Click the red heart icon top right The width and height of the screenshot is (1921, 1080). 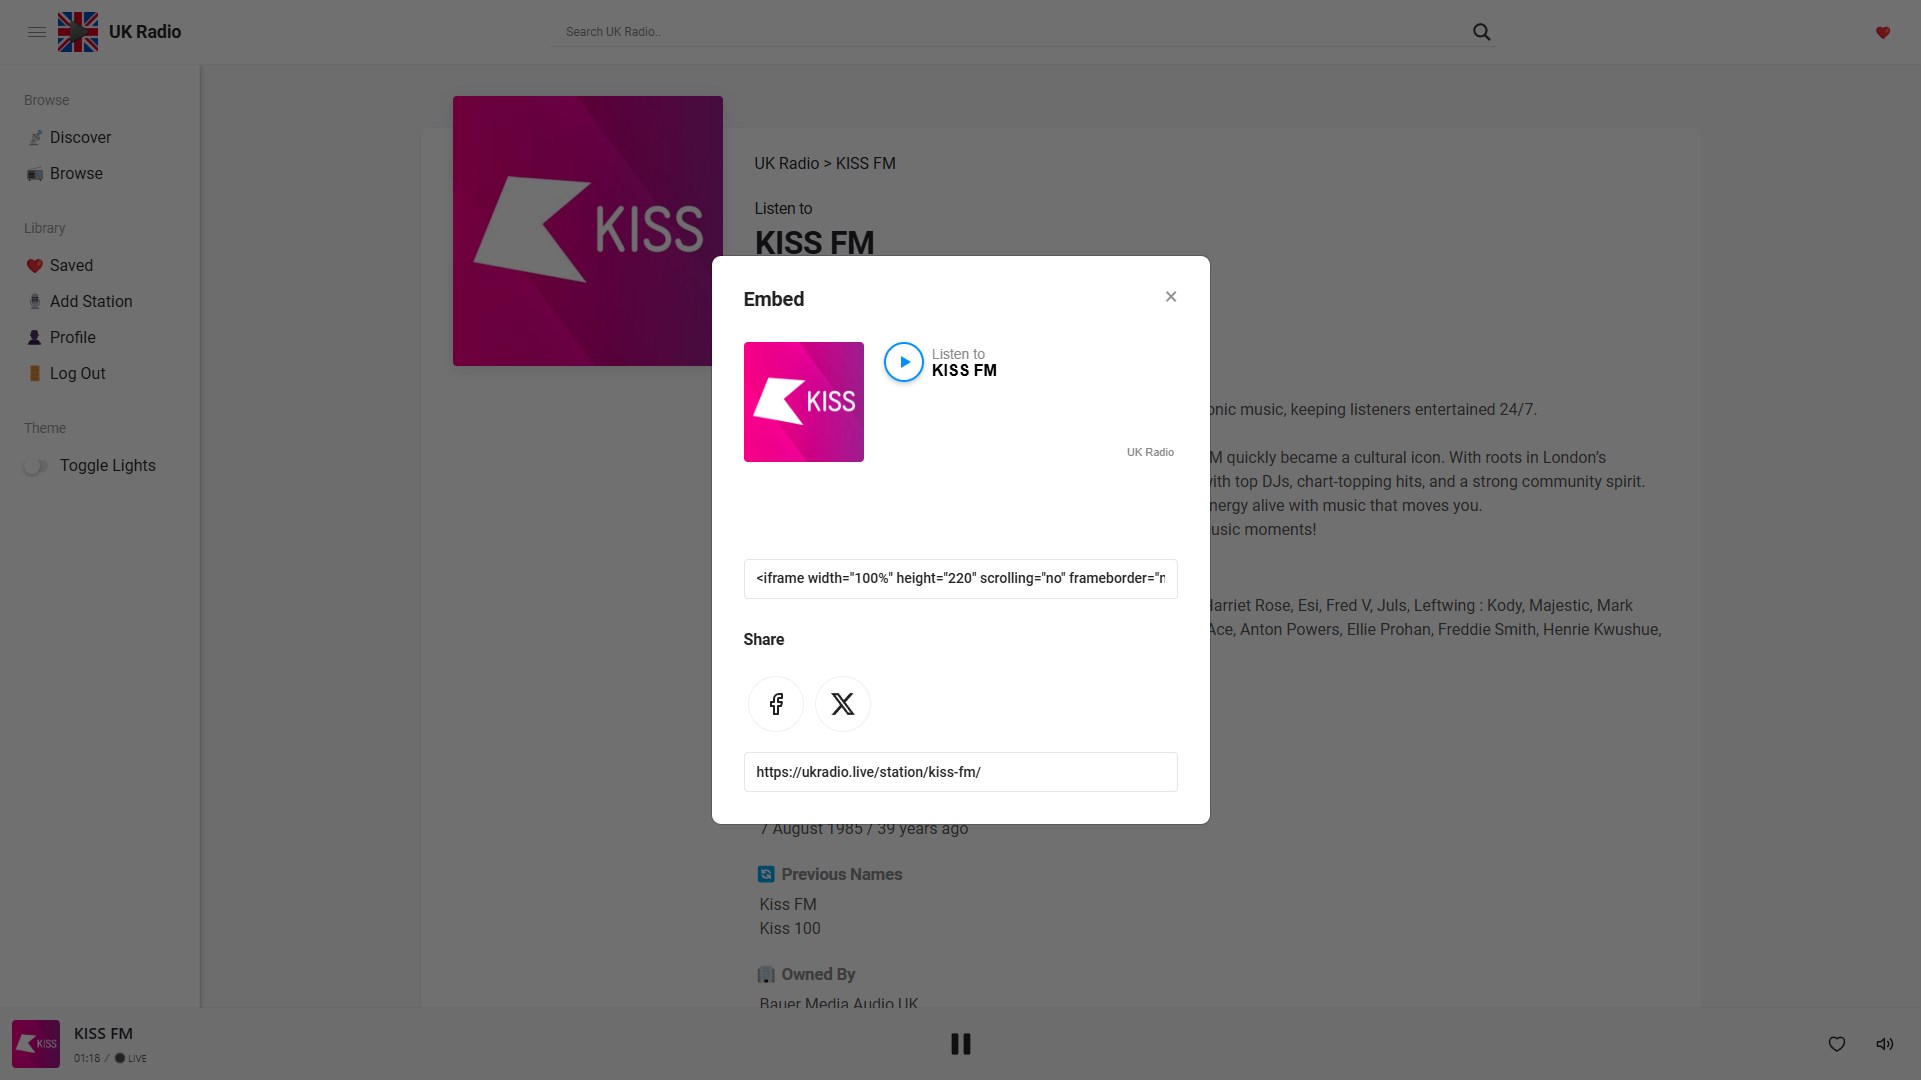(x=1882, y=33)
